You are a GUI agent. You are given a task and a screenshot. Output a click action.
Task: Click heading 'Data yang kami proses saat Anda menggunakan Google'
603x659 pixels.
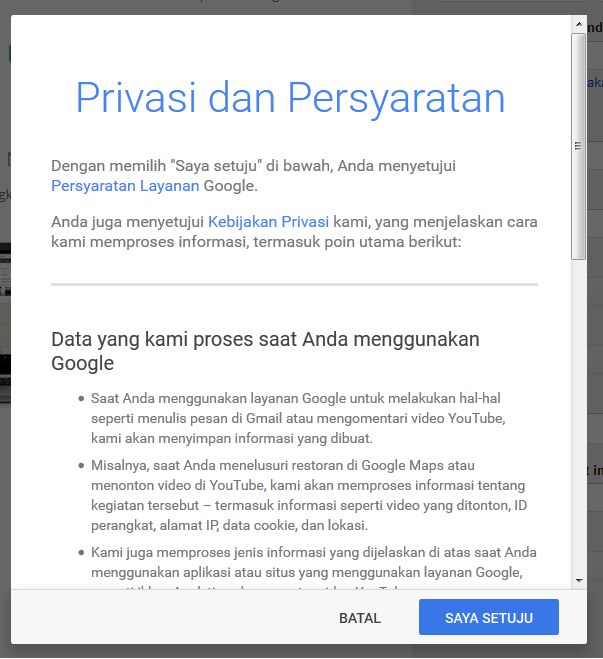265,351
